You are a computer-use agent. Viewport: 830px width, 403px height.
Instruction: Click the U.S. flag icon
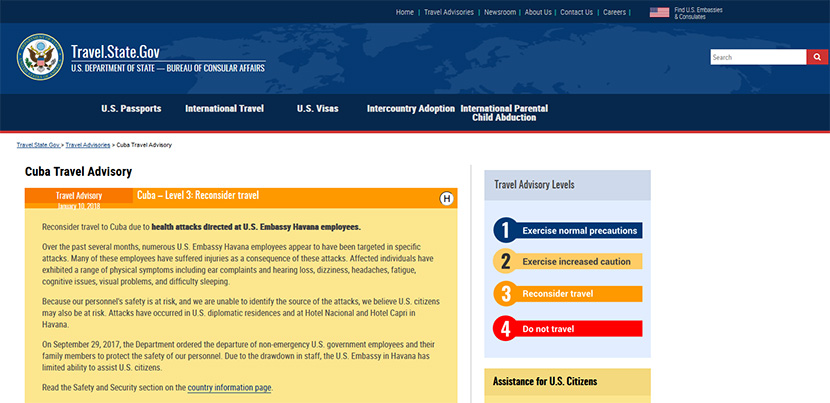pyautogui.click(x=659, y=12)
